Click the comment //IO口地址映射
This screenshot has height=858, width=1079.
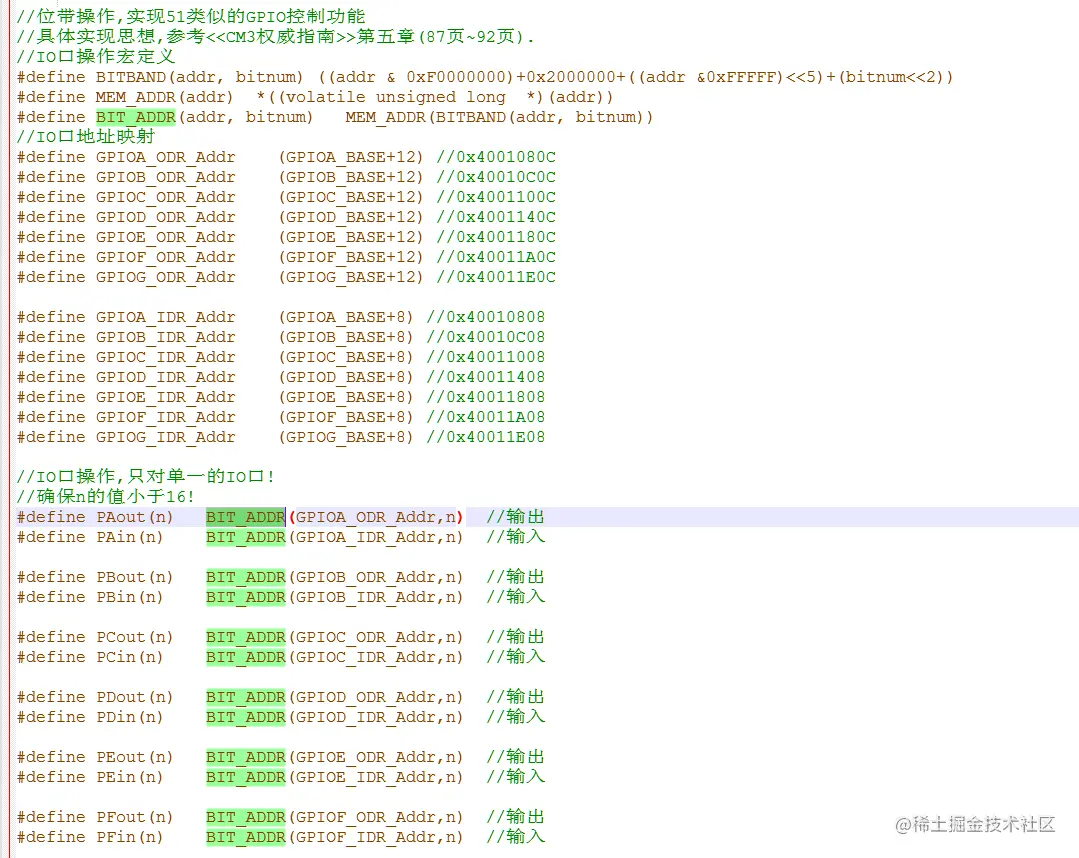pos(86,136)
